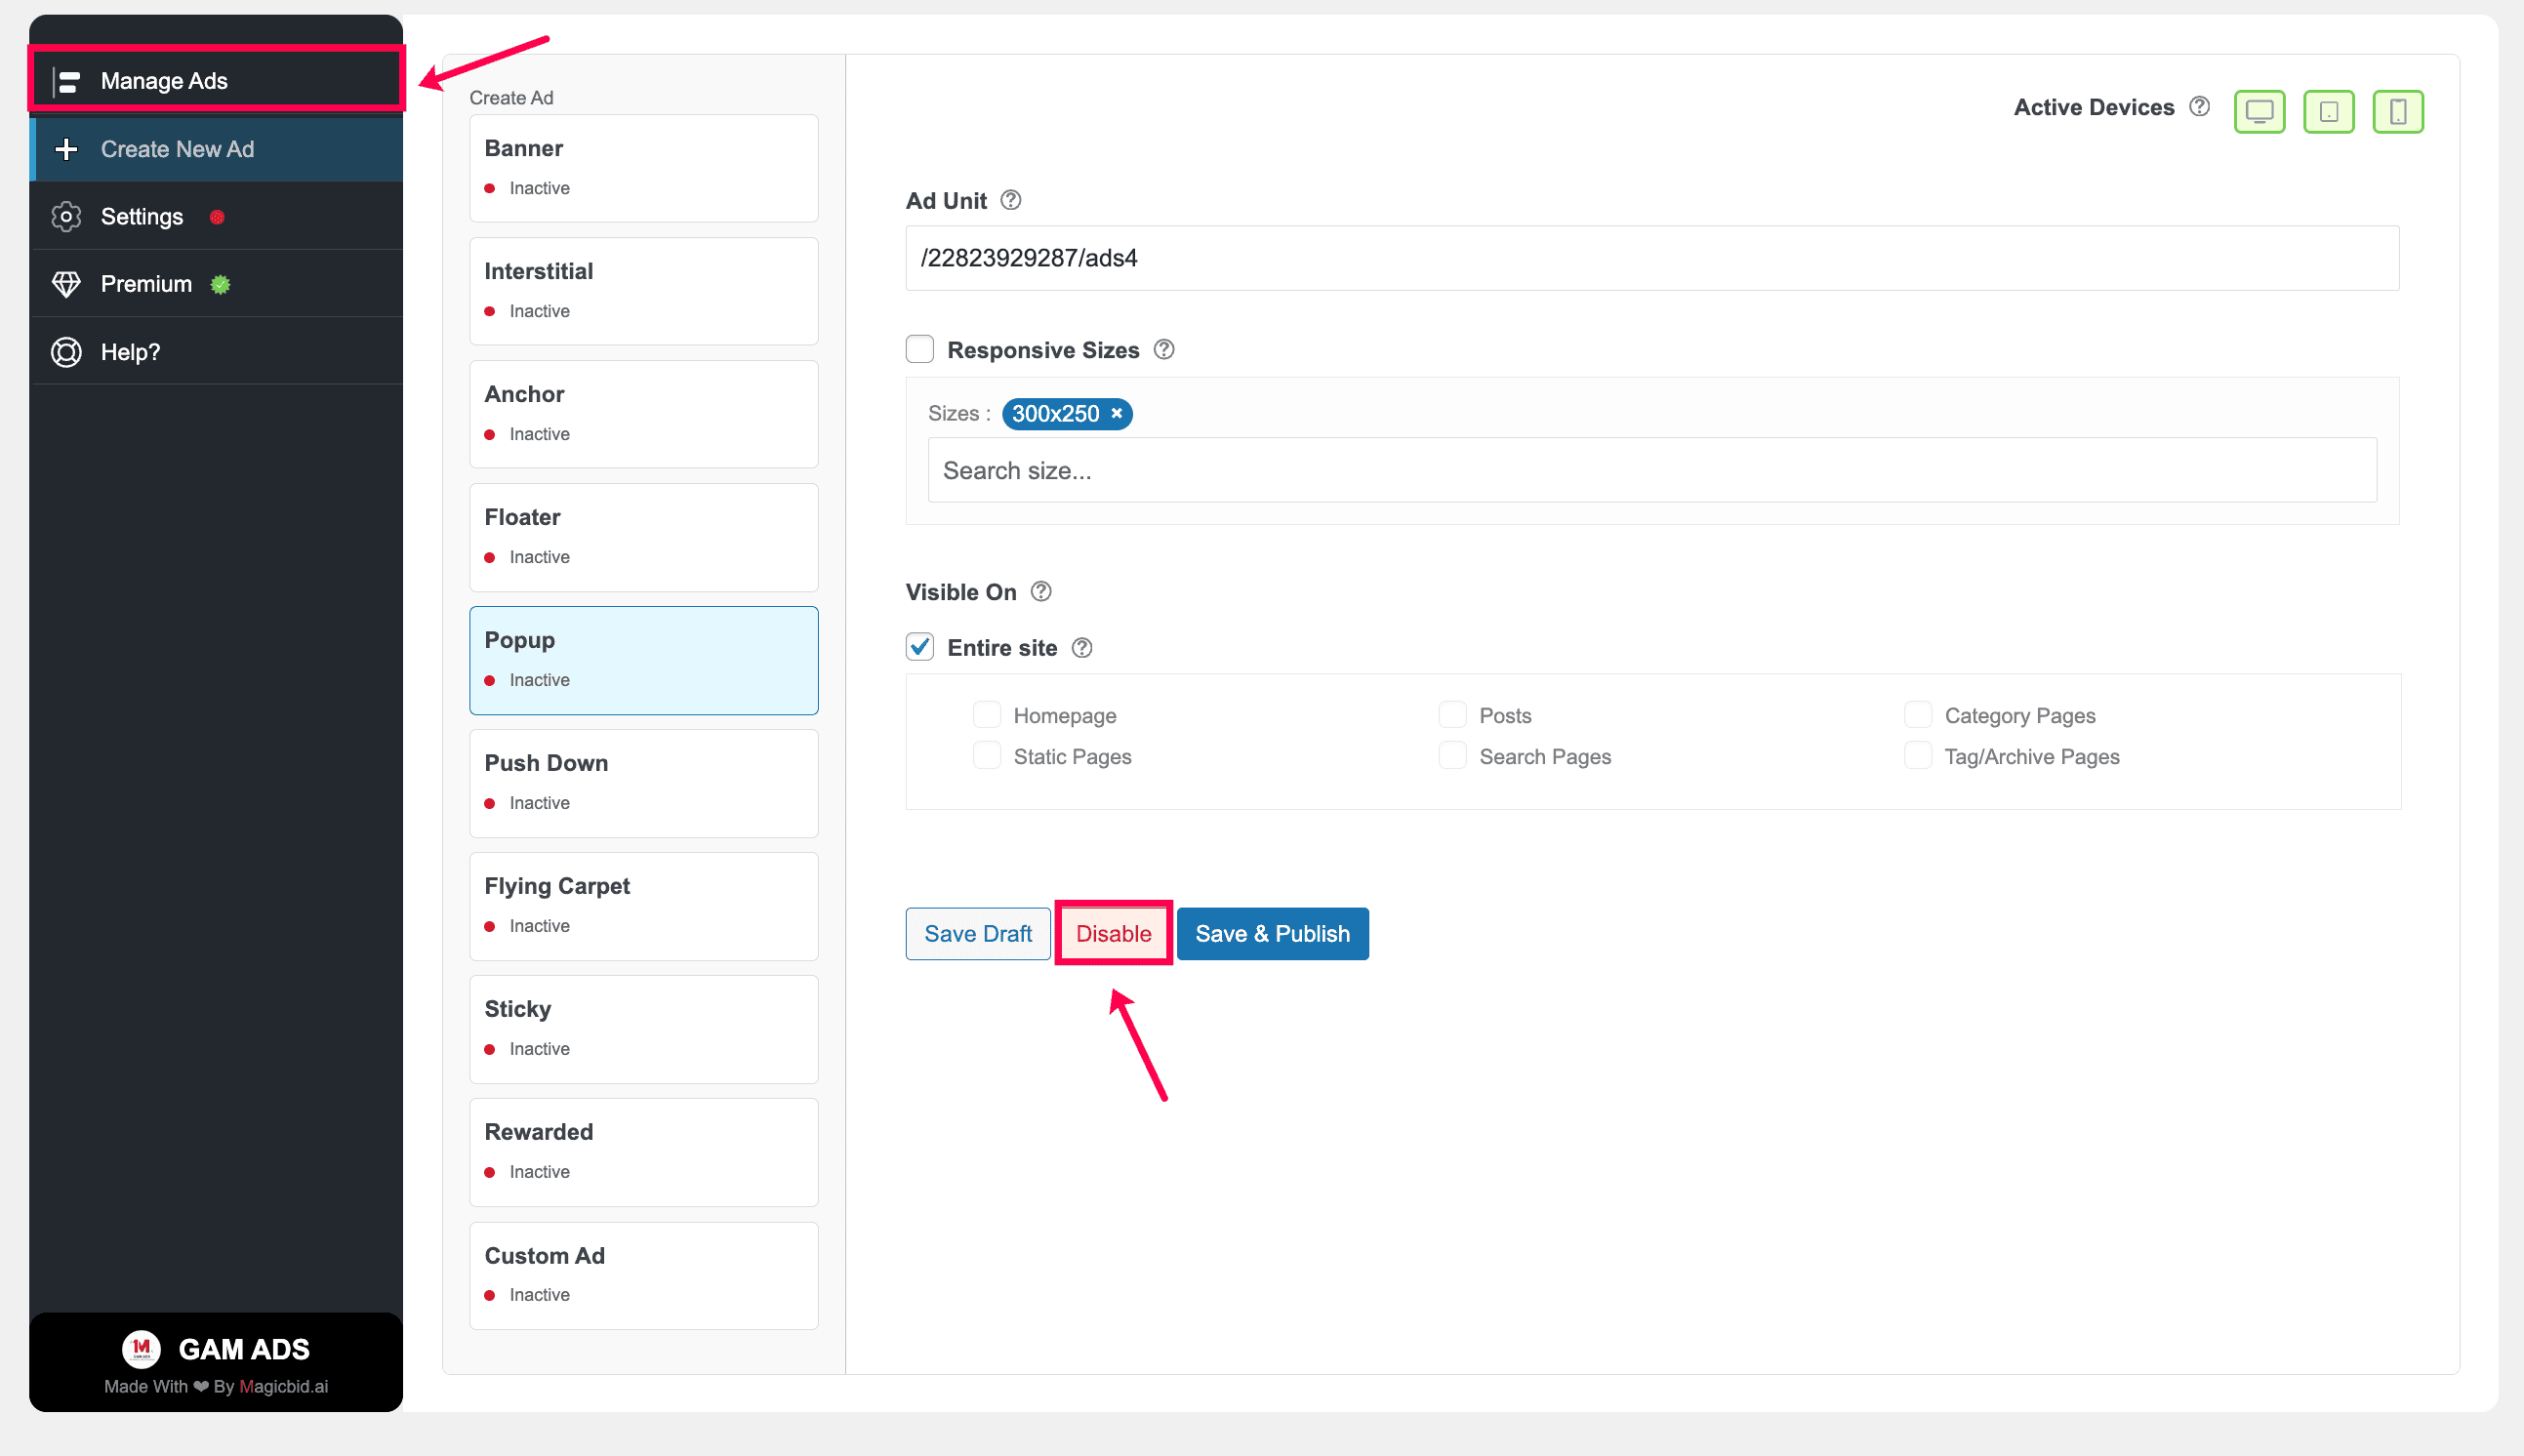Check the Static Pages checkbox
The width and height of the screenshot is (2524, 1456).
986,756
